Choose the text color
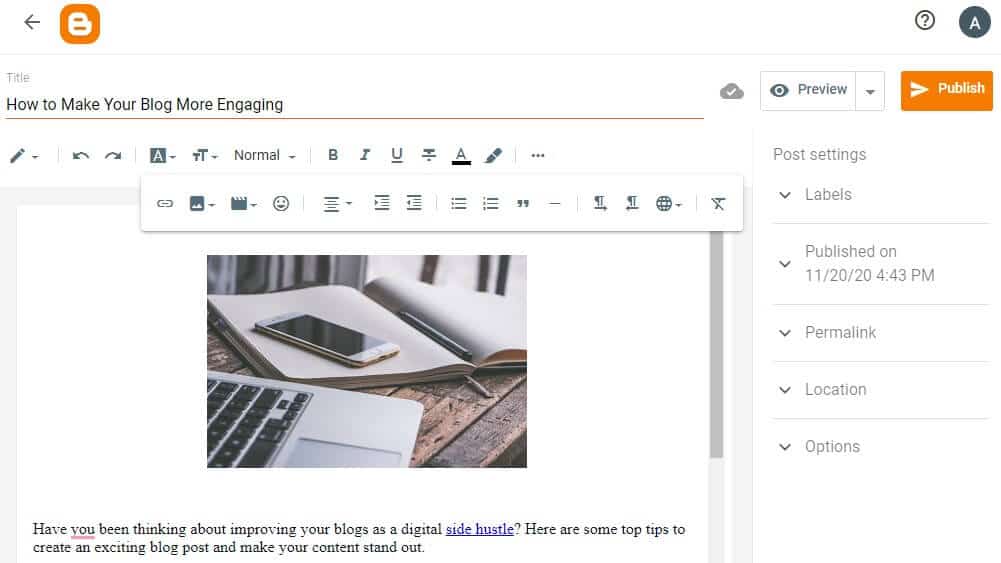This screenshot has height=563, width=1001. click(461, 156)
